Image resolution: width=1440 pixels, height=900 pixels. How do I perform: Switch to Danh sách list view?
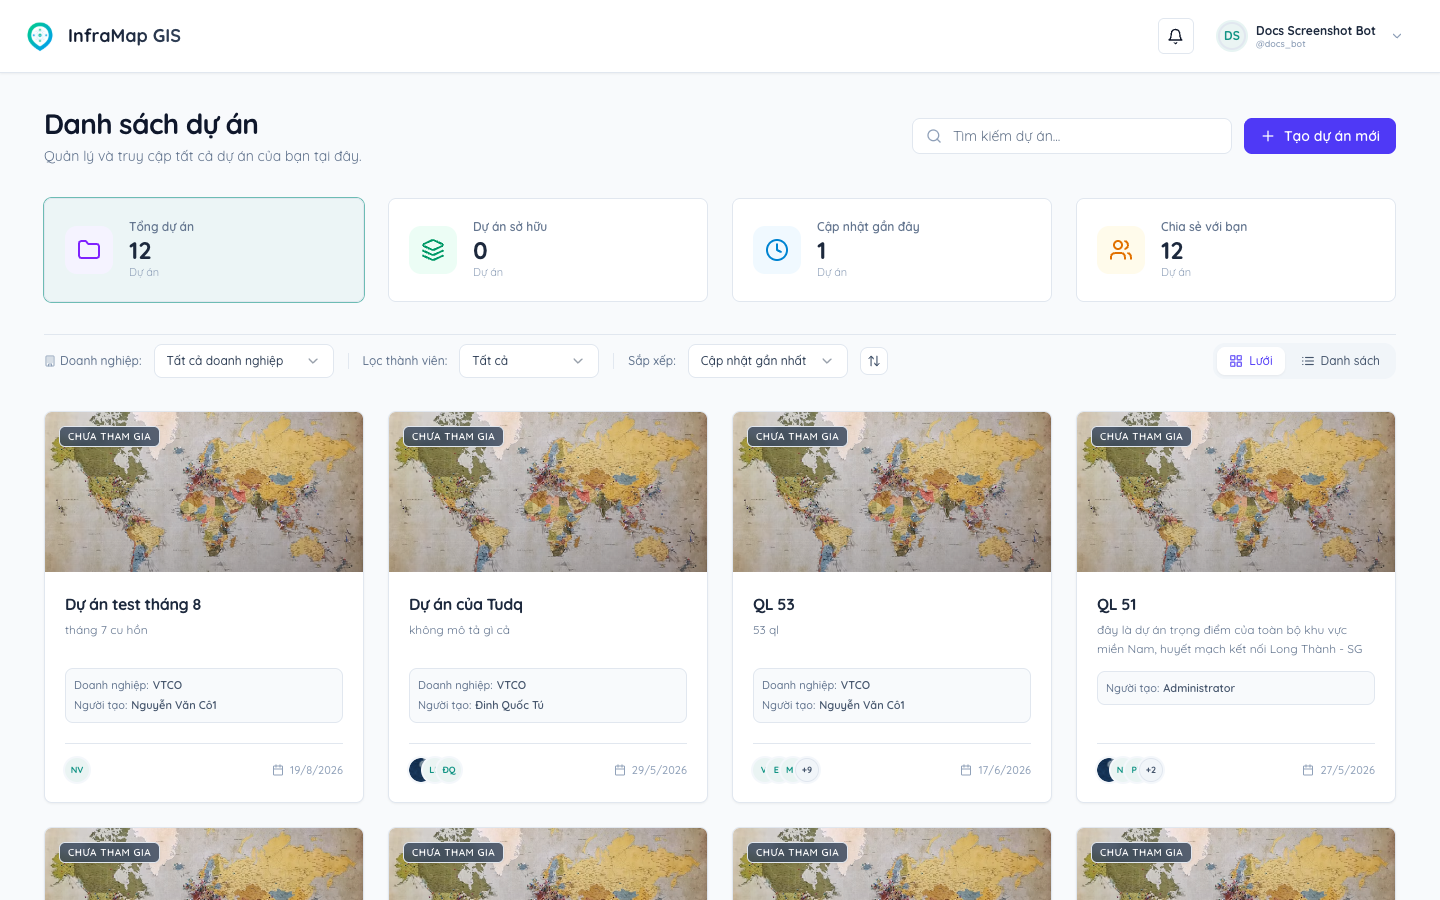pyautogui.click(x=1340, y=361)
